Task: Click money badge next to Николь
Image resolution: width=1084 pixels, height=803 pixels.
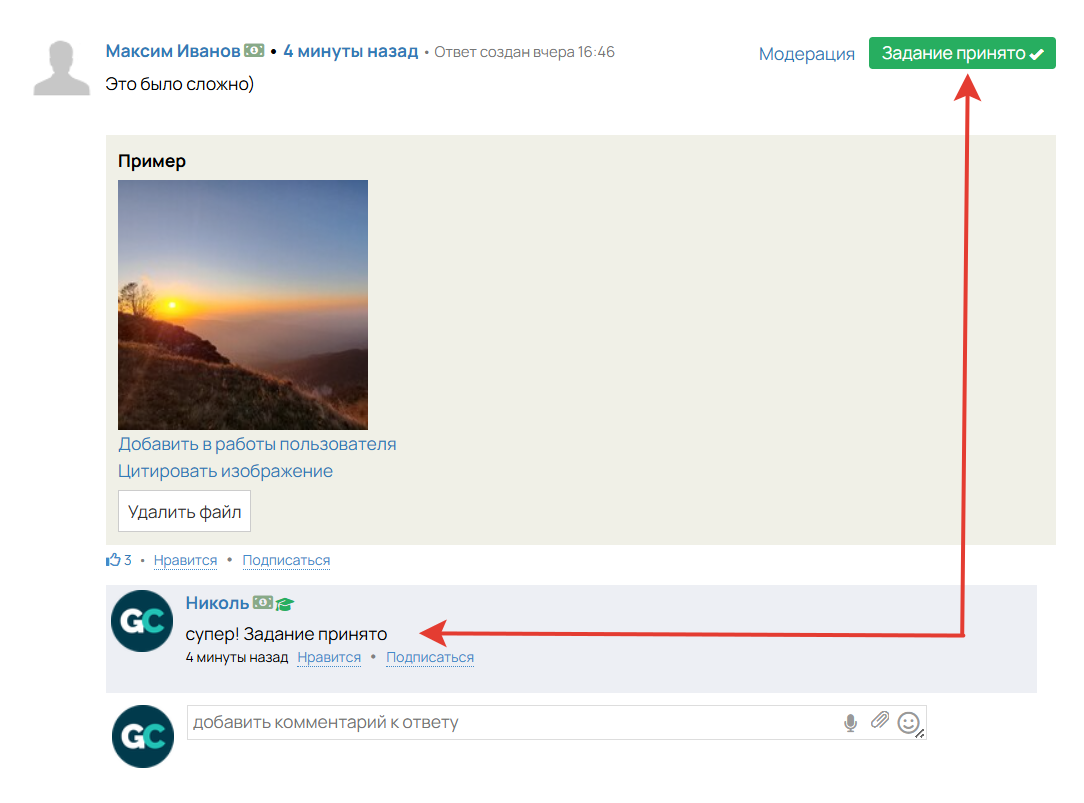Action: tap(262, 603)
